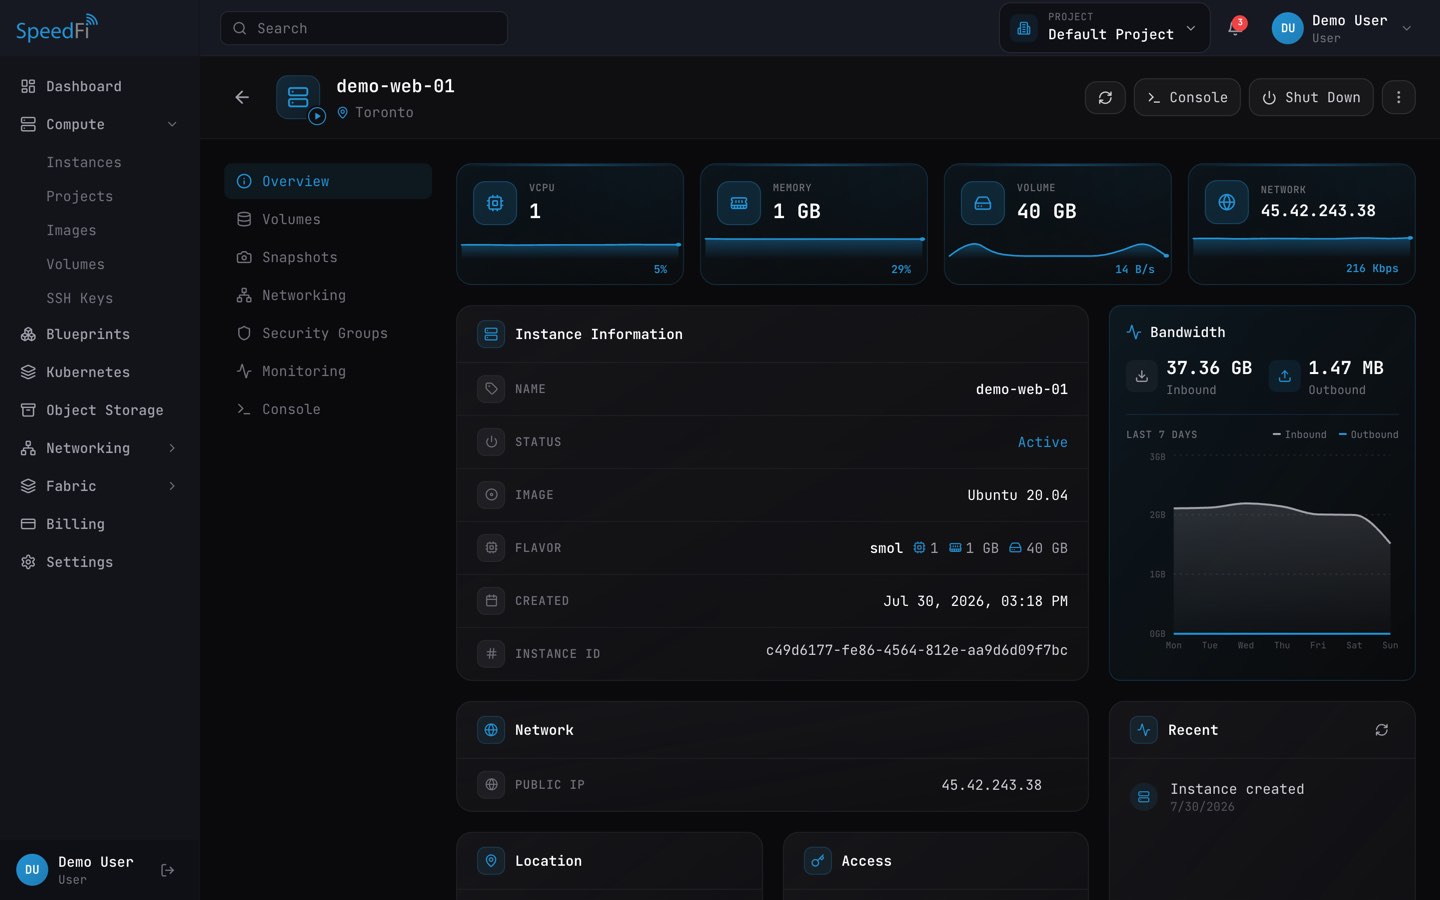Click the logout icon next to Demo User
The image size is (1440, 900).
168,870
